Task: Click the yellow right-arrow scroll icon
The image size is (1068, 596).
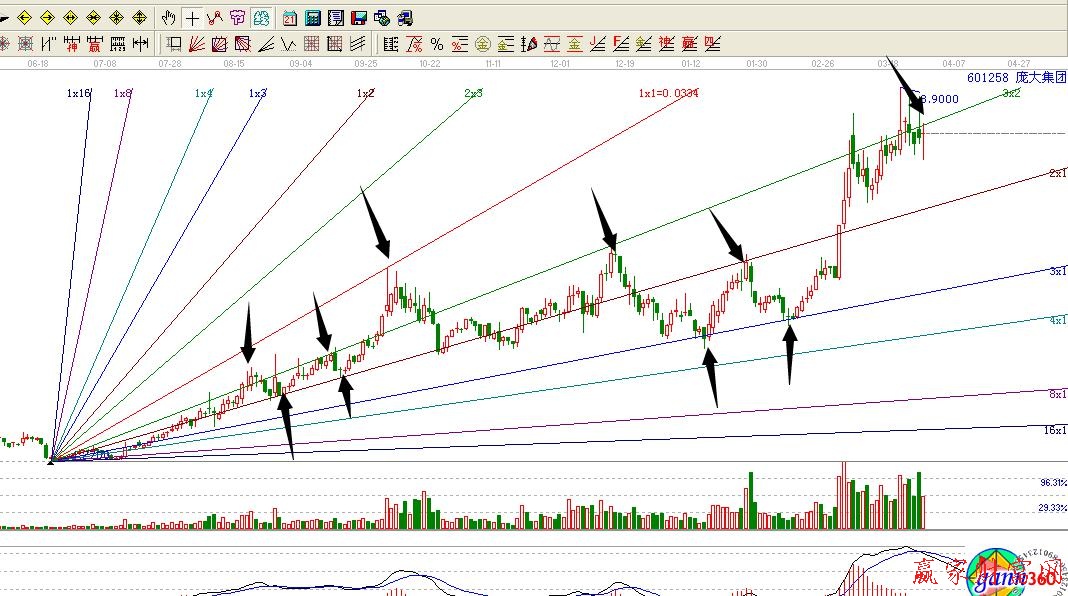Action: pyautogui.click(x=47, y=18)
